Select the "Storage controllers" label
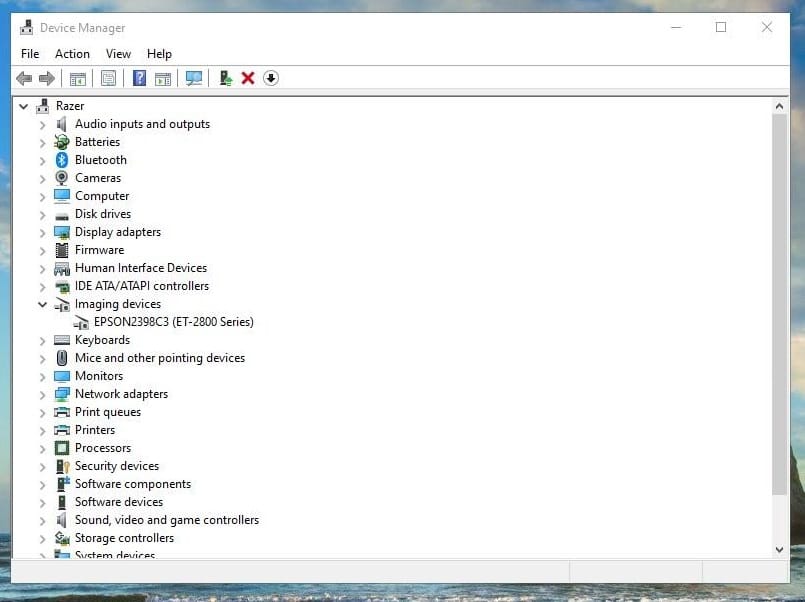805x602 pixels. pyautogui.click(x=124, y=537)
